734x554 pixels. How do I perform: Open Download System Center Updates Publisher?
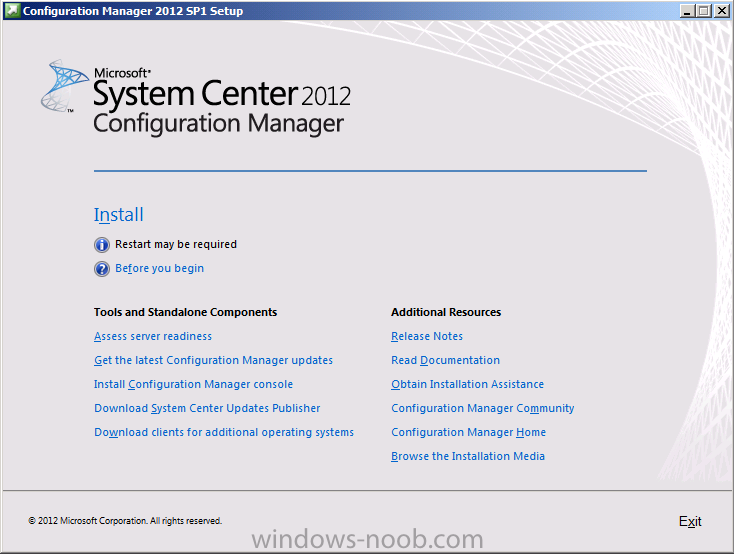(207, 408)
